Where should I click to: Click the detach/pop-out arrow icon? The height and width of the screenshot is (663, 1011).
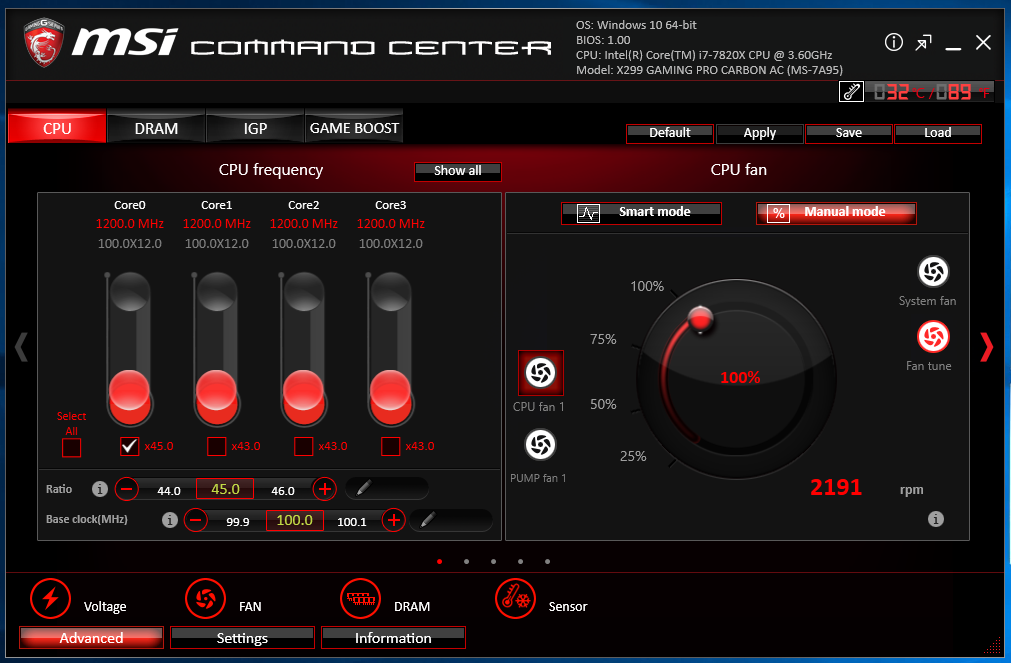point(923,43)
